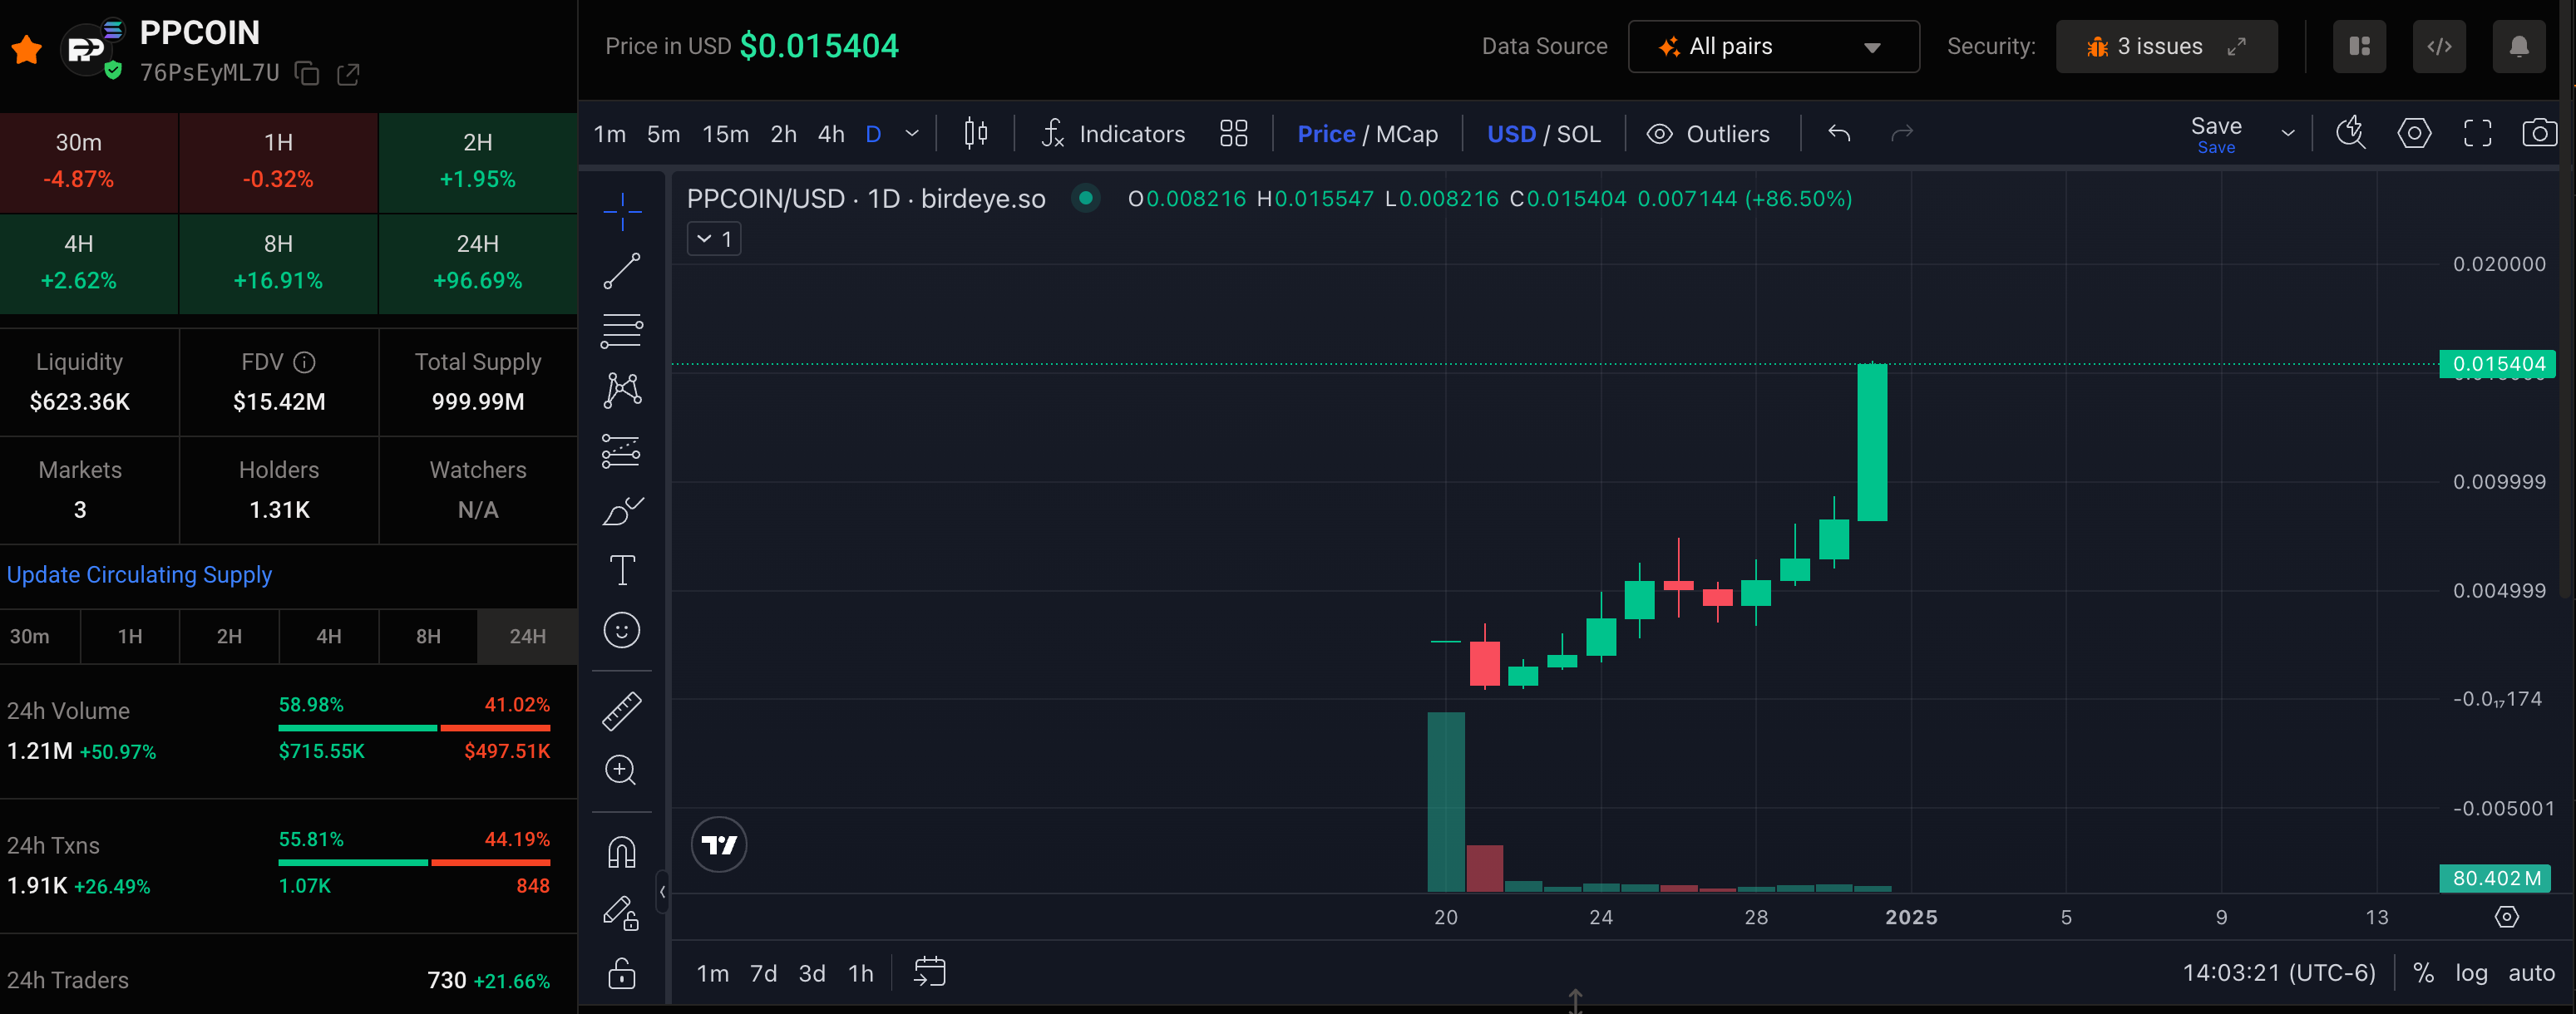Click the notification bell icon

2518,47
